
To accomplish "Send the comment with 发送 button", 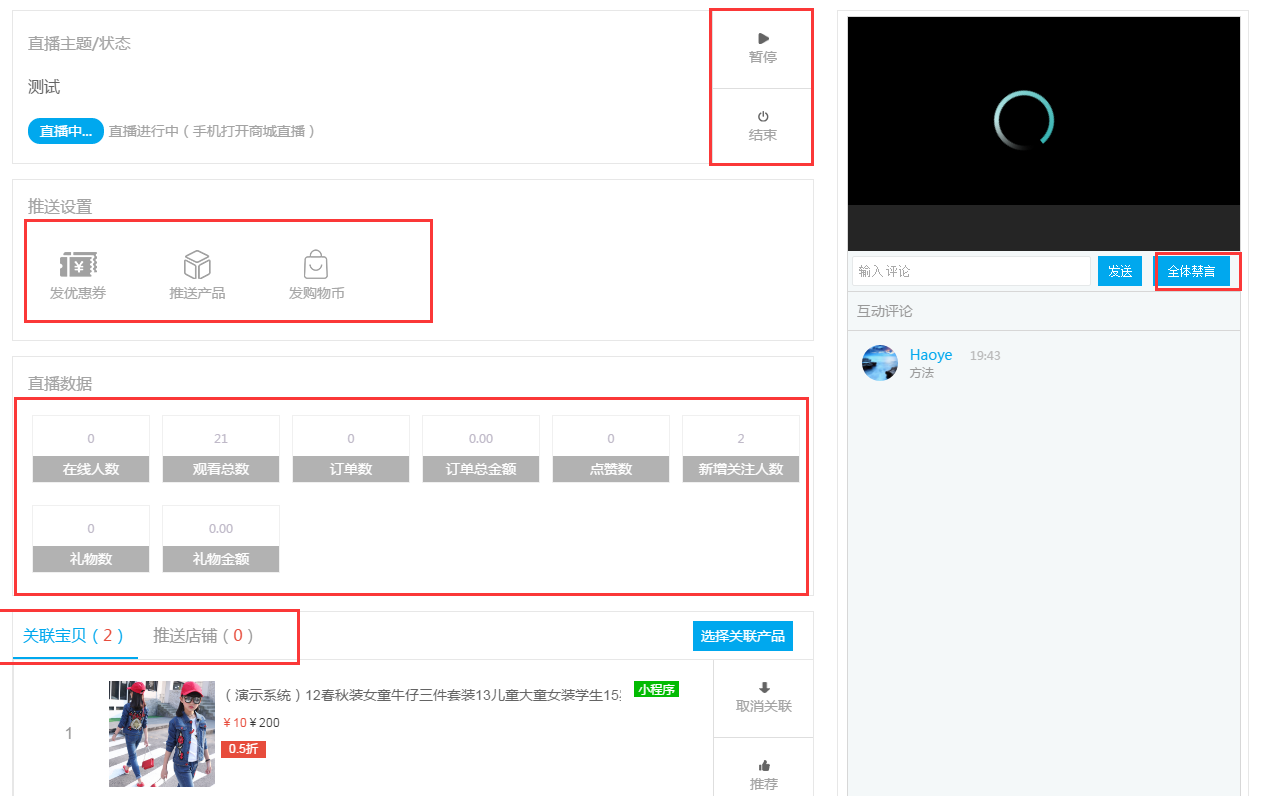I will tap(1120, 271).
